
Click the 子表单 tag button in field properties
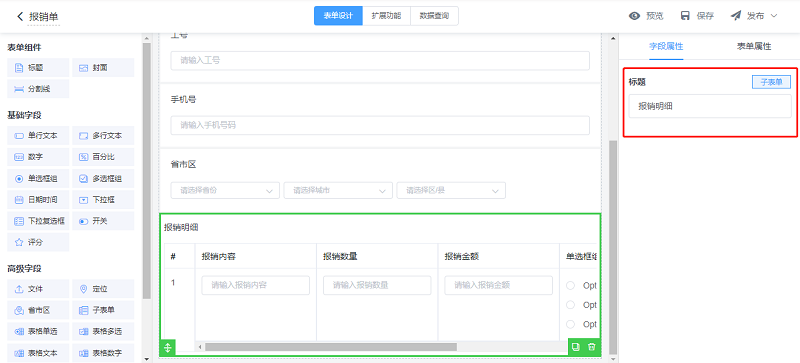[x=771, y=82]
